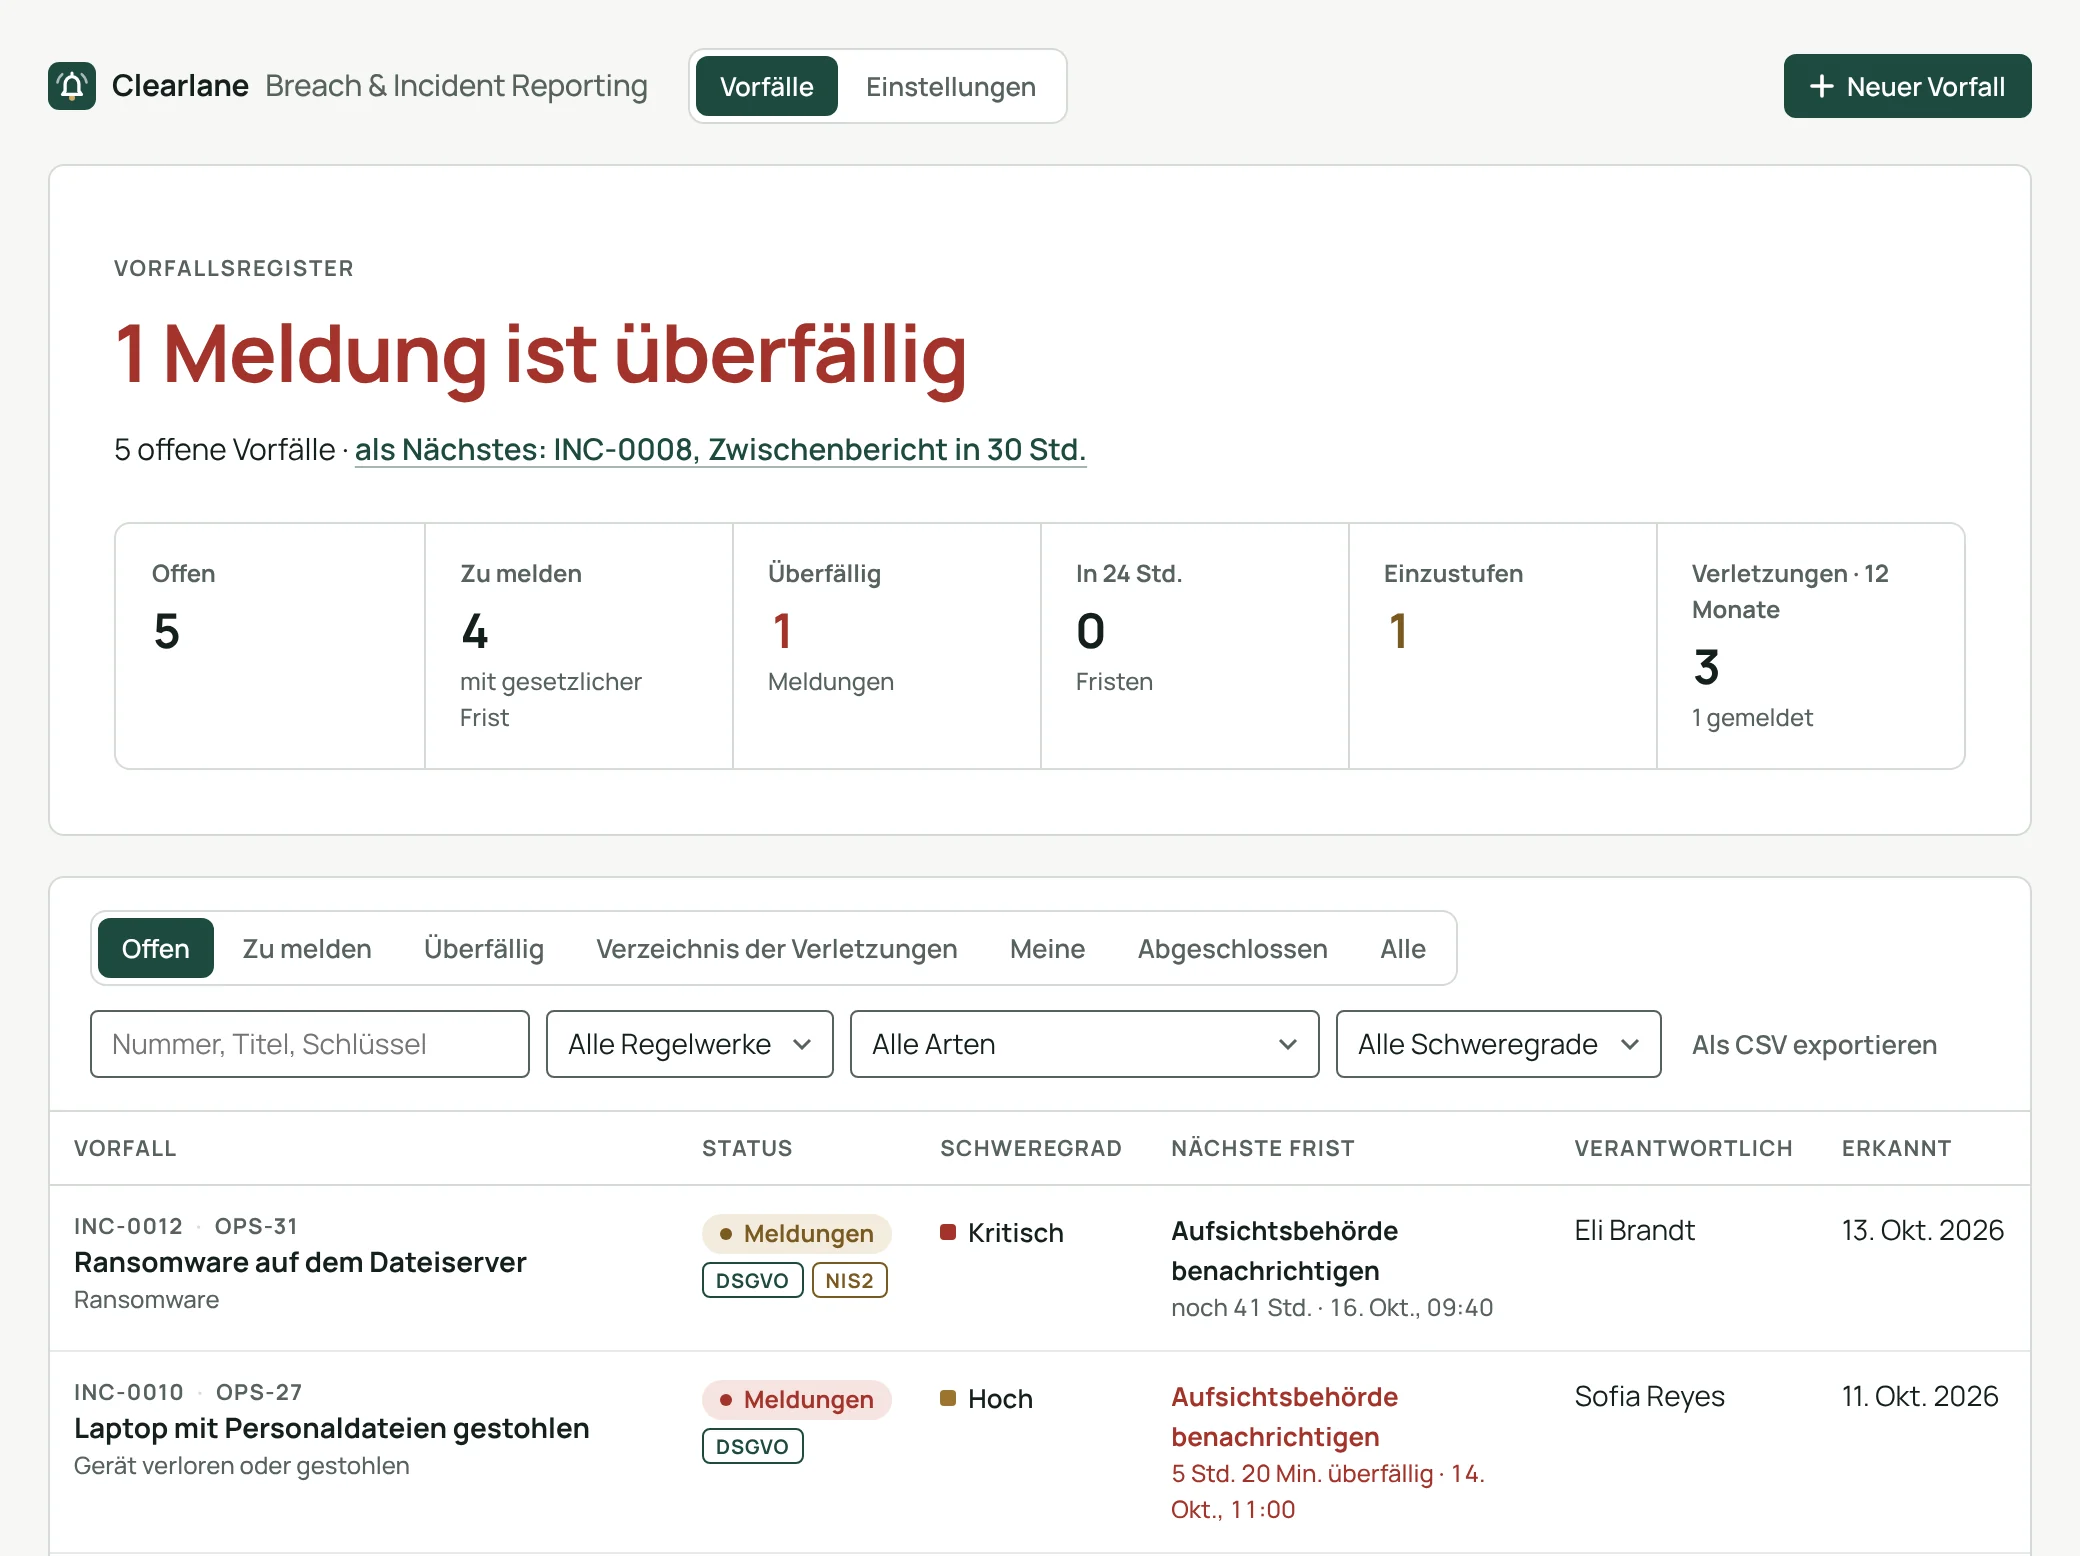Click the Sofia Reyes owner cell

click(1649, 1396)
